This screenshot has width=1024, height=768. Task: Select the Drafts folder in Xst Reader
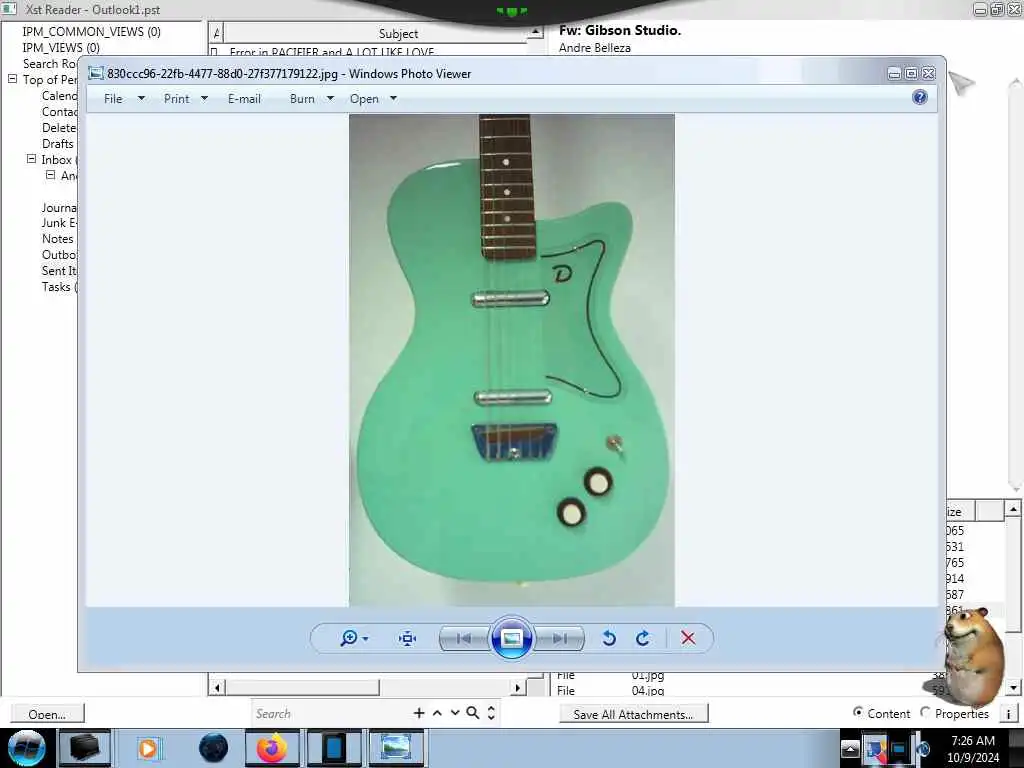tap(57, 144)
